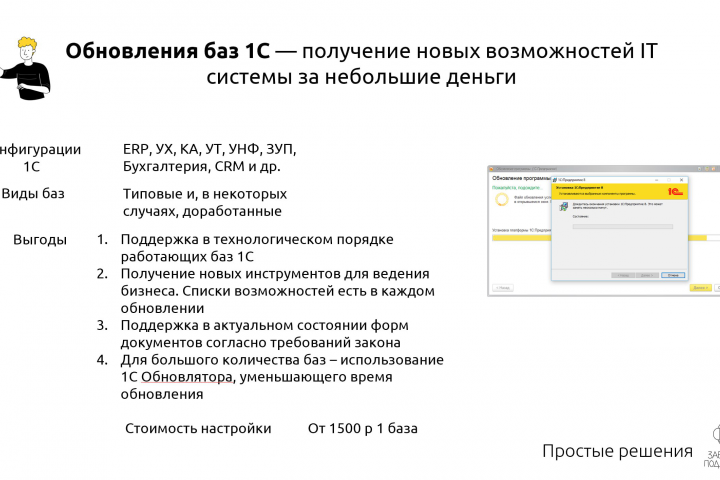Click greyed Назад button in 1C installer dialog

tap(623, 275)
